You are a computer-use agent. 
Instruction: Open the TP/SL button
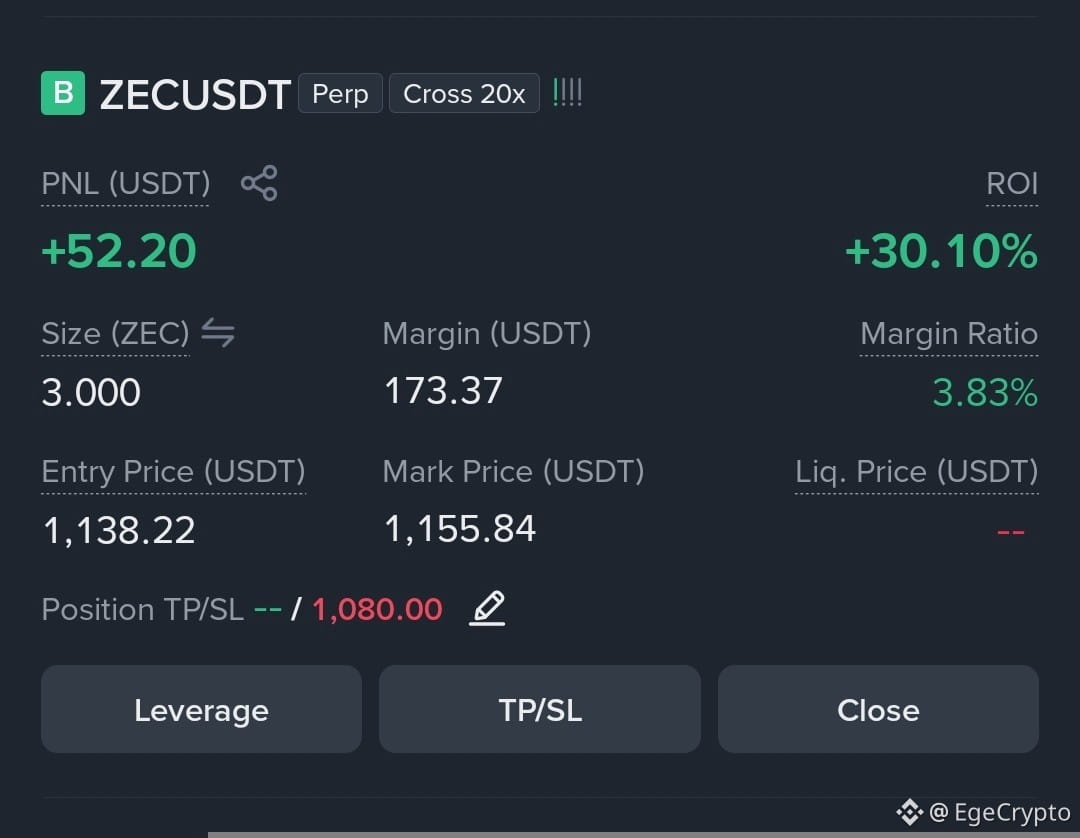540,709
